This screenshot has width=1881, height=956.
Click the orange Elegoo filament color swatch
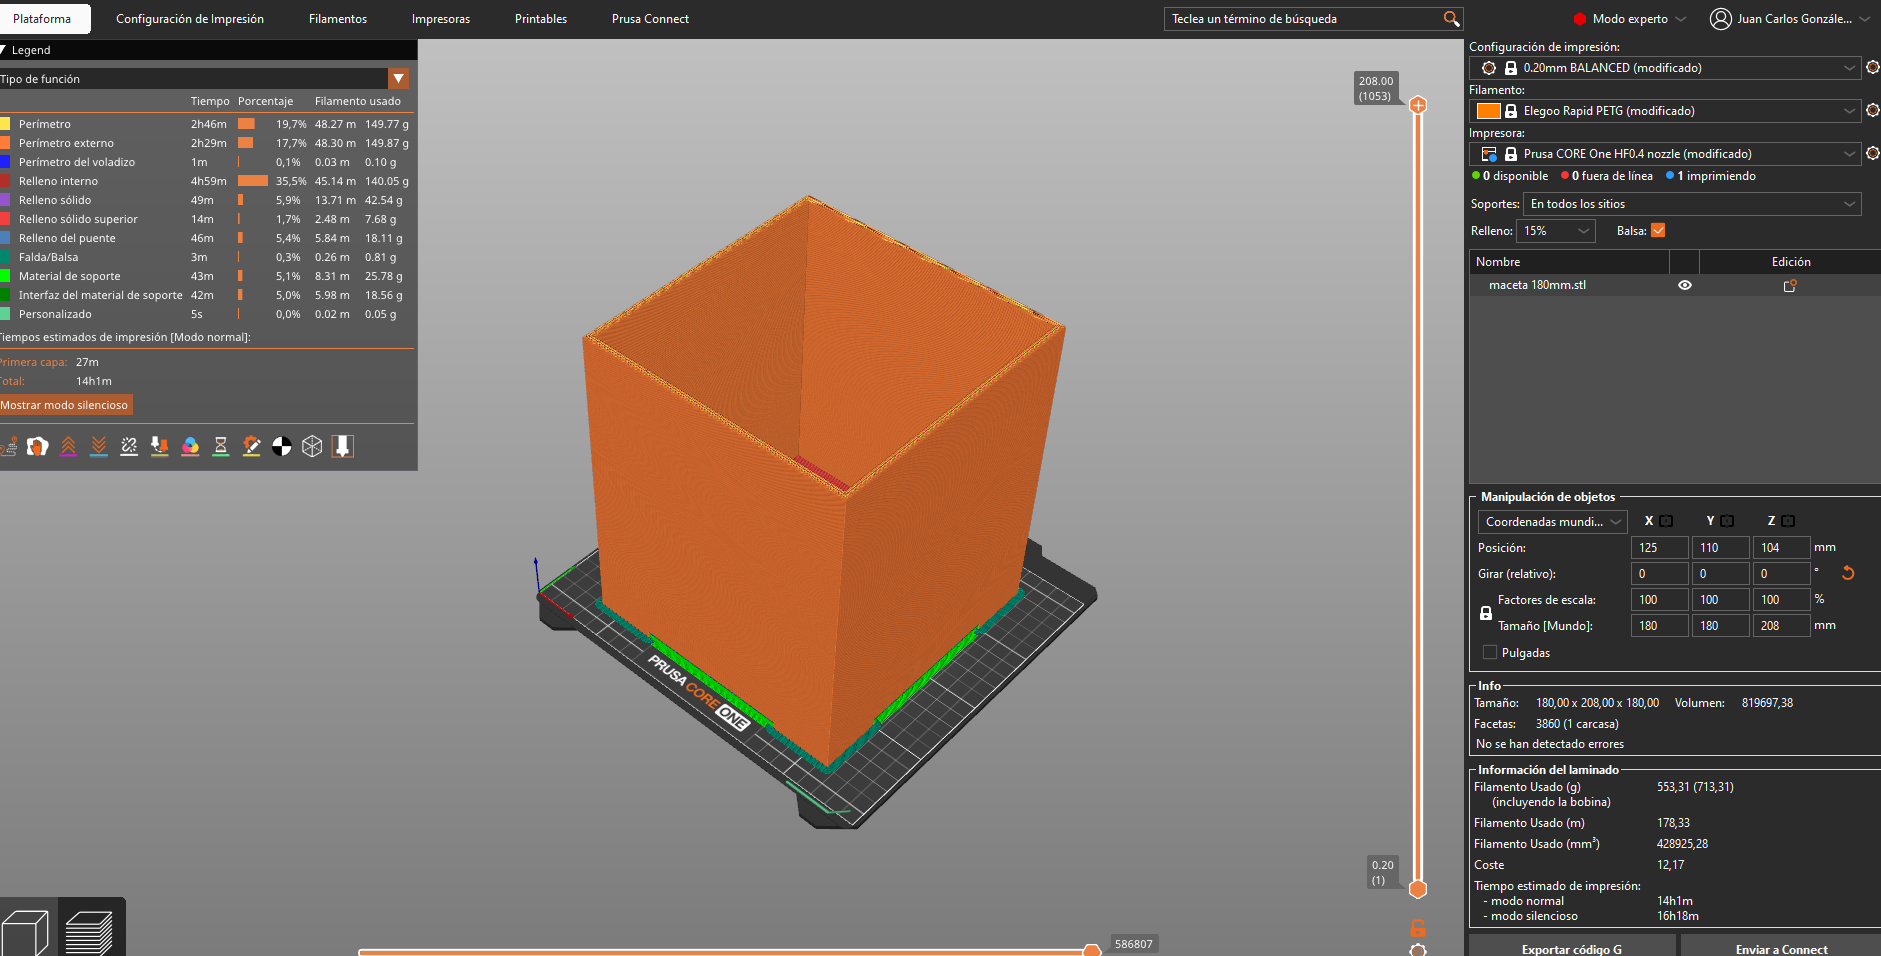click(x=1489, y=111)
